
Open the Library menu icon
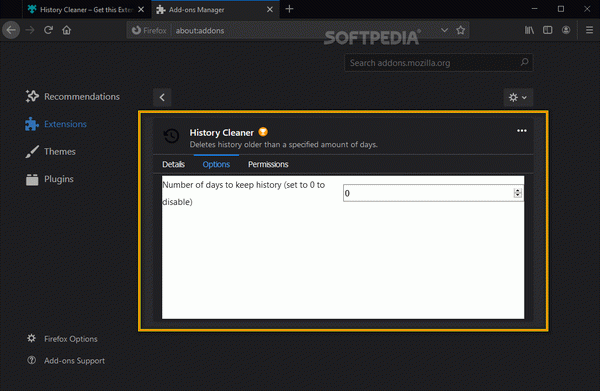click(529, 30)
